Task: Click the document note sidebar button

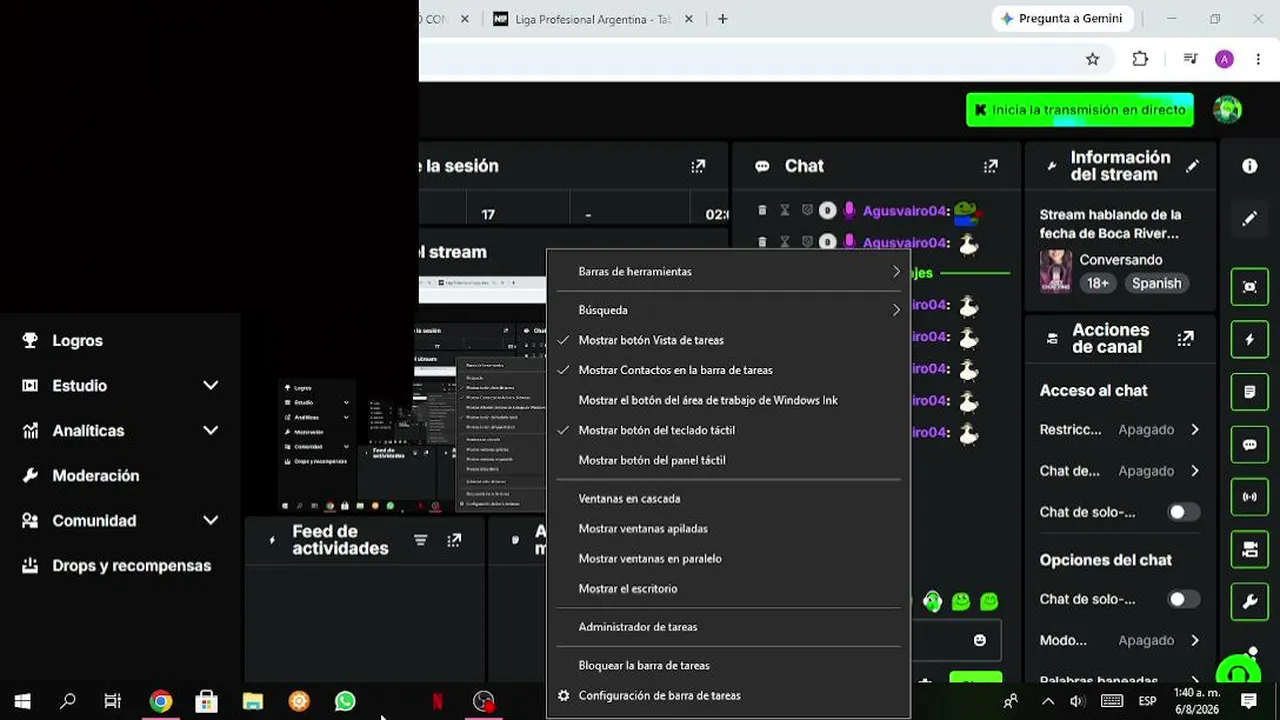Action: [x=1250, y=392]
